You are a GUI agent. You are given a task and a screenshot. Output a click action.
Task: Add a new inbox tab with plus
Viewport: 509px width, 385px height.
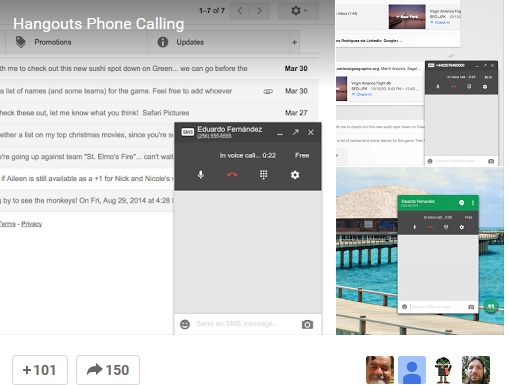(294, 42)
